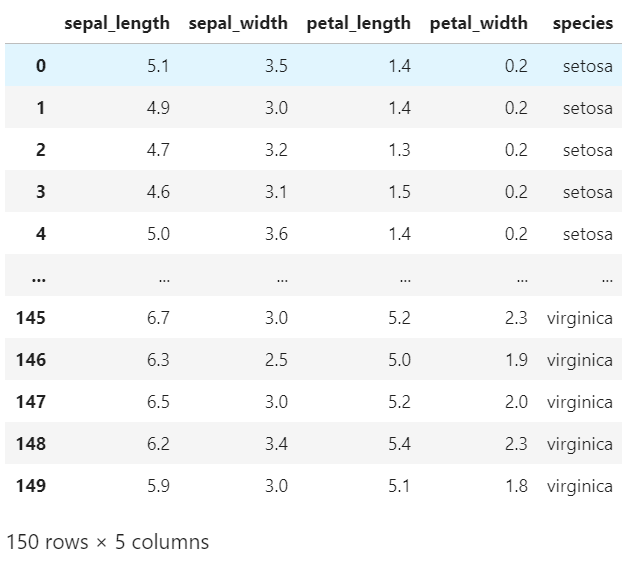This screenshot has width=639, height=567.
Task: Click the sepal_length column header
Action: tap(117, 24)
